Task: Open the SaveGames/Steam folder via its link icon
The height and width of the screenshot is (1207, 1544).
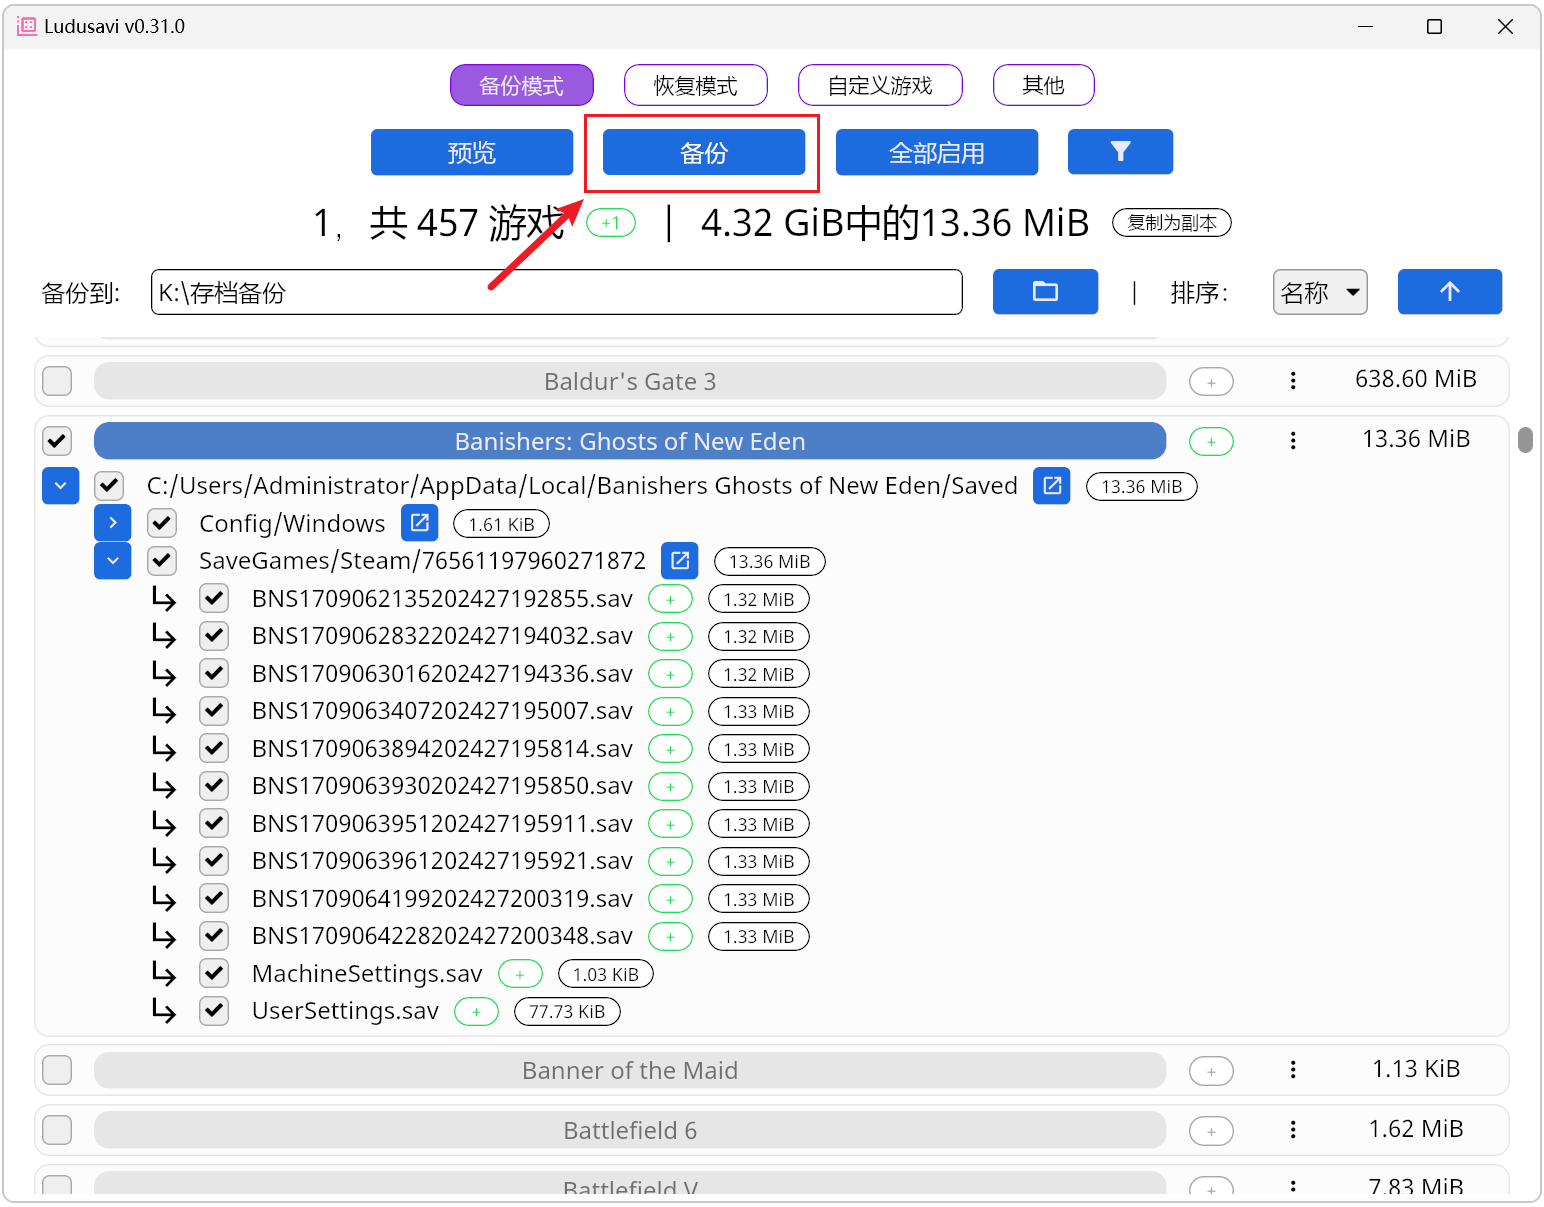Action: click(680, 561)
